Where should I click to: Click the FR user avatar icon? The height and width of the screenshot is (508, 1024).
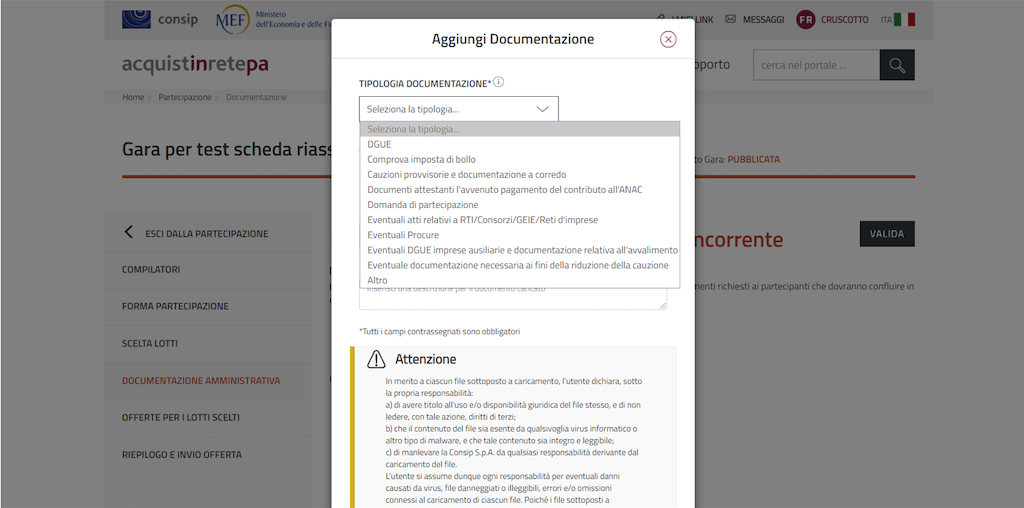pos(805,19)
